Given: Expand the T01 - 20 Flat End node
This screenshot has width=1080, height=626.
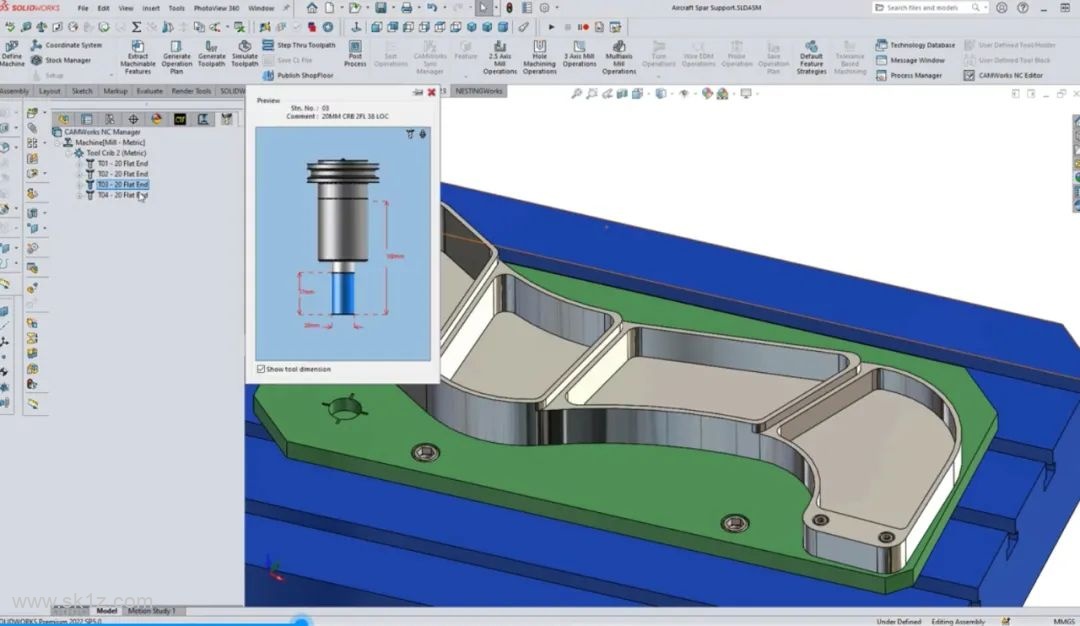Looking at the screenshot, I should click(80, 164).
